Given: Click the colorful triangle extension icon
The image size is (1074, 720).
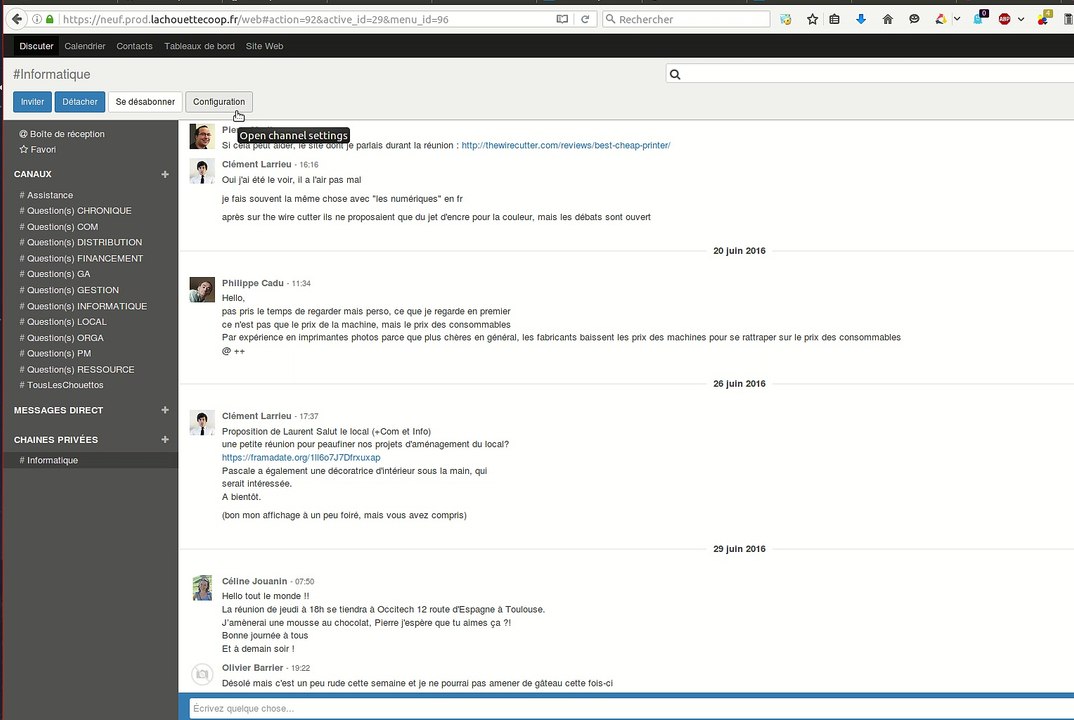Looking at the screenshot, I should click(x=941, y=19).
